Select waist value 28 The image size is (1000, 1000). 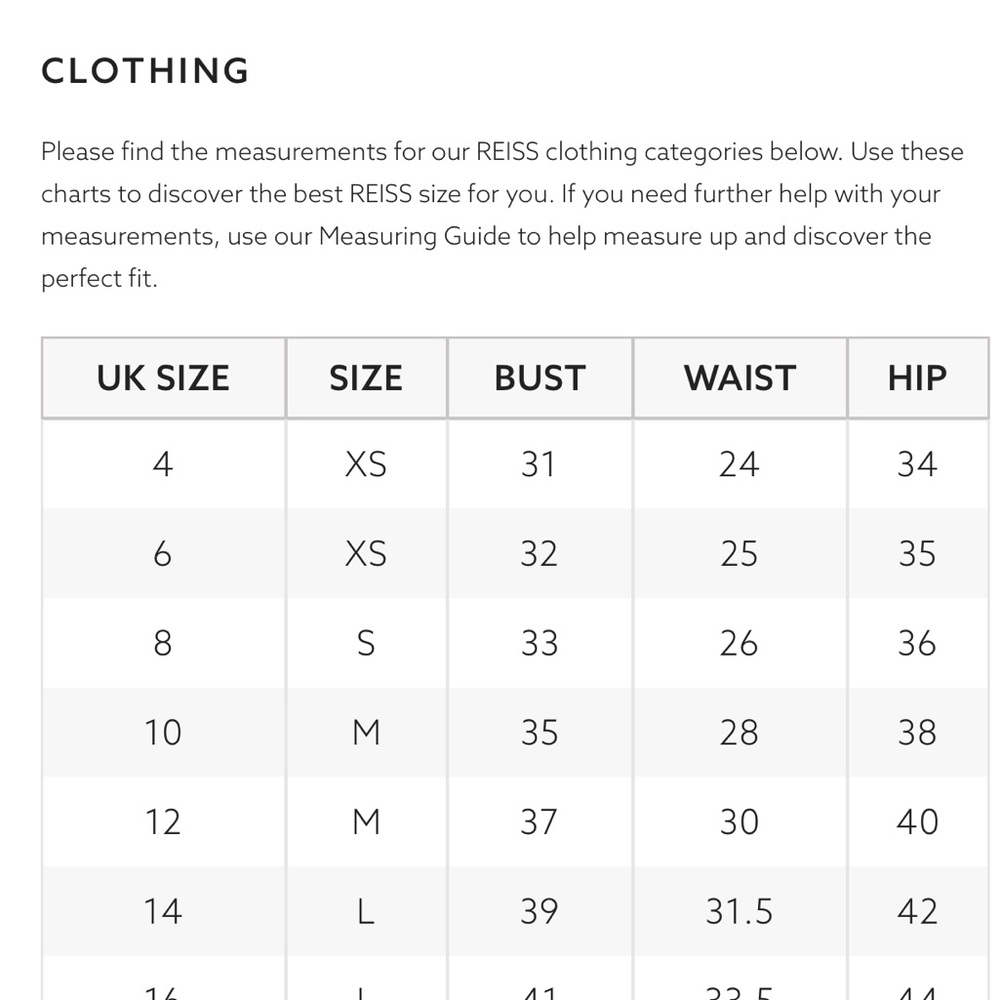(740, 732)
